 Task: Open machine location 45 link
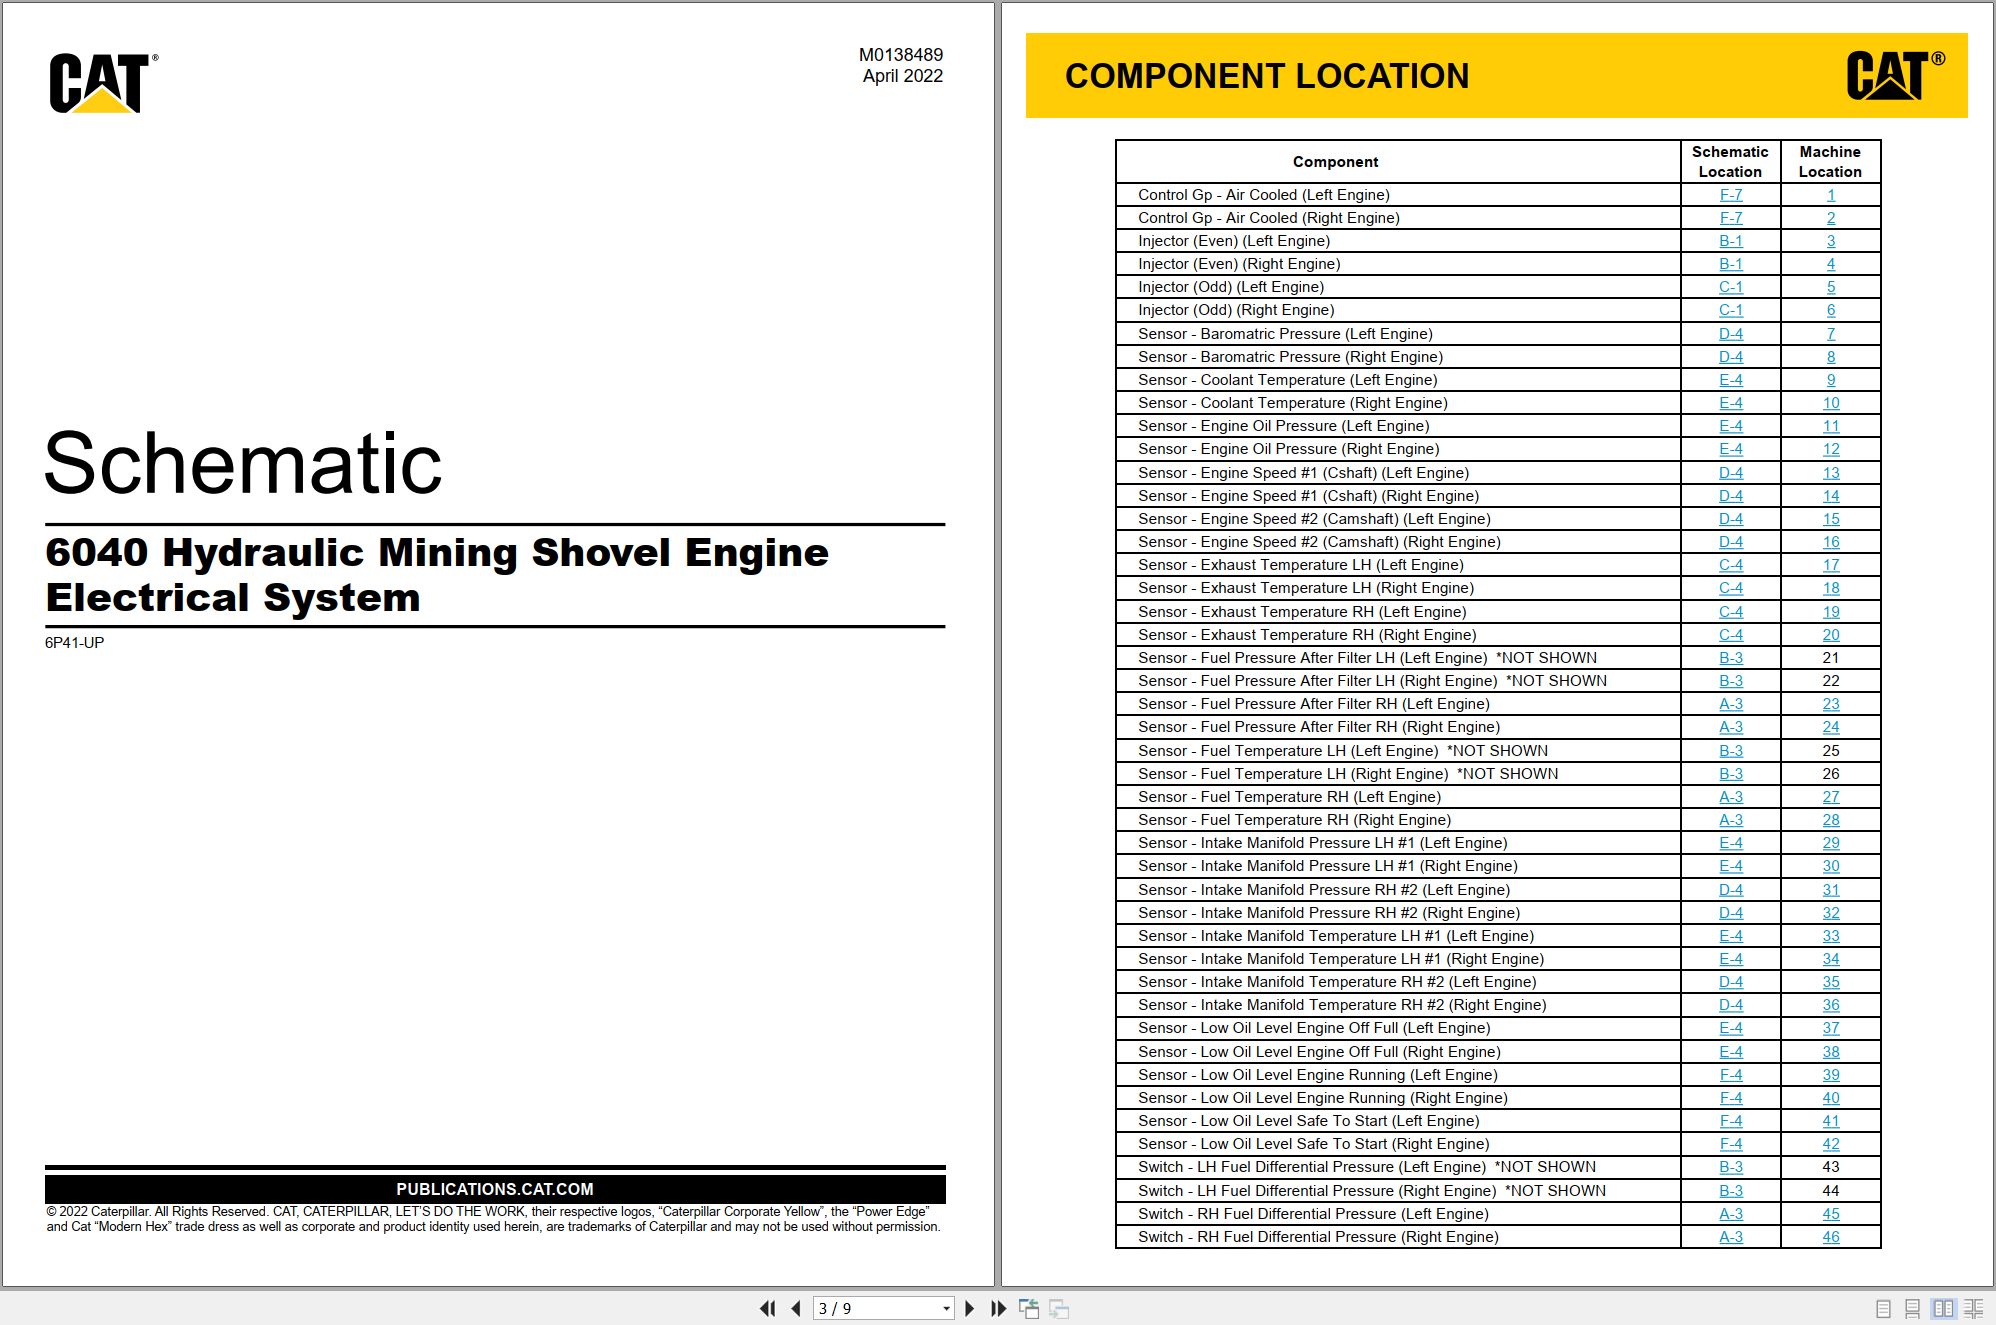(x=1831, y=1214)
